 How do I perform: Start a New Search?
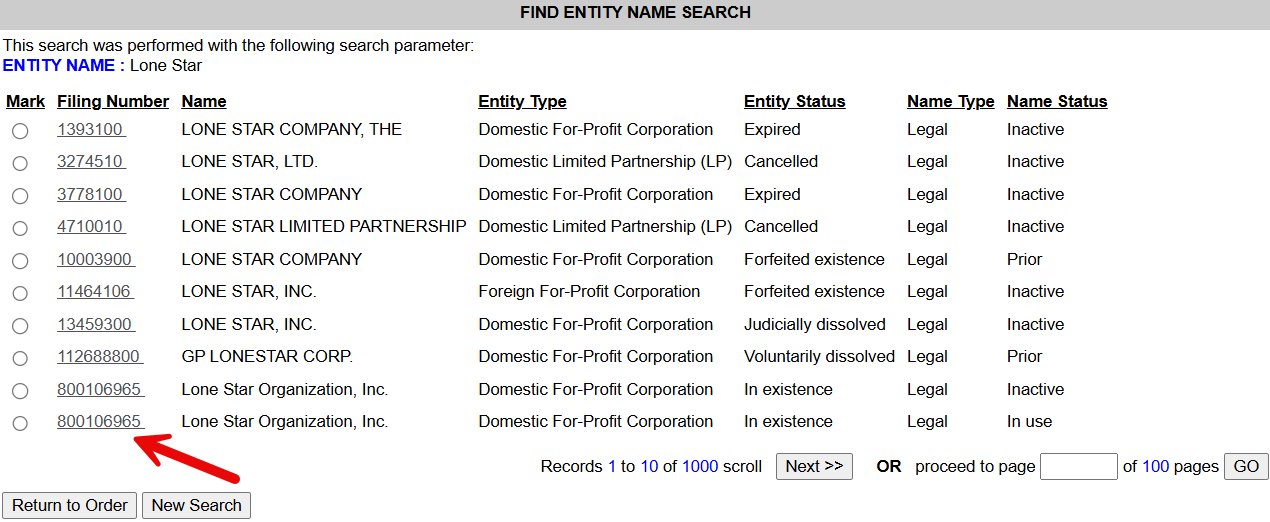[196, 506]
